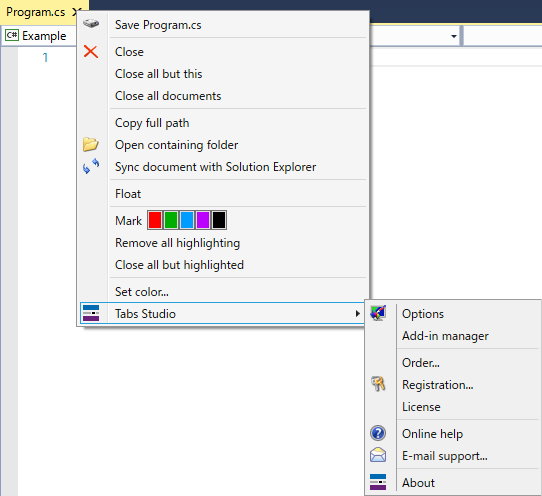Click the blue question mark help icon
The width and height of the screenshot is (542, 496).
(x=378, y=433)
